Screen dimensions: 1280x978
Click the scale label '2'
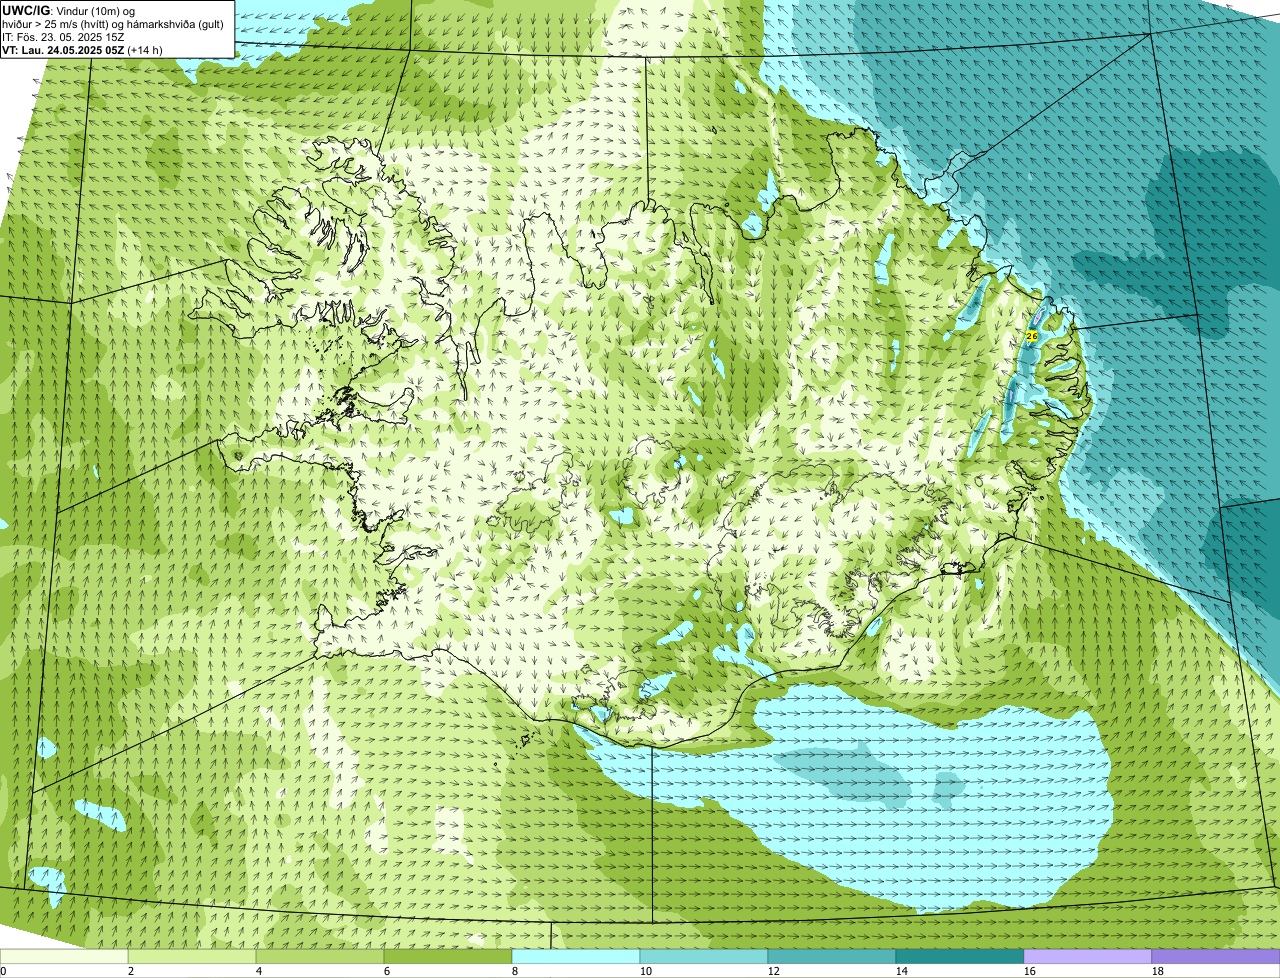point(131,971)
